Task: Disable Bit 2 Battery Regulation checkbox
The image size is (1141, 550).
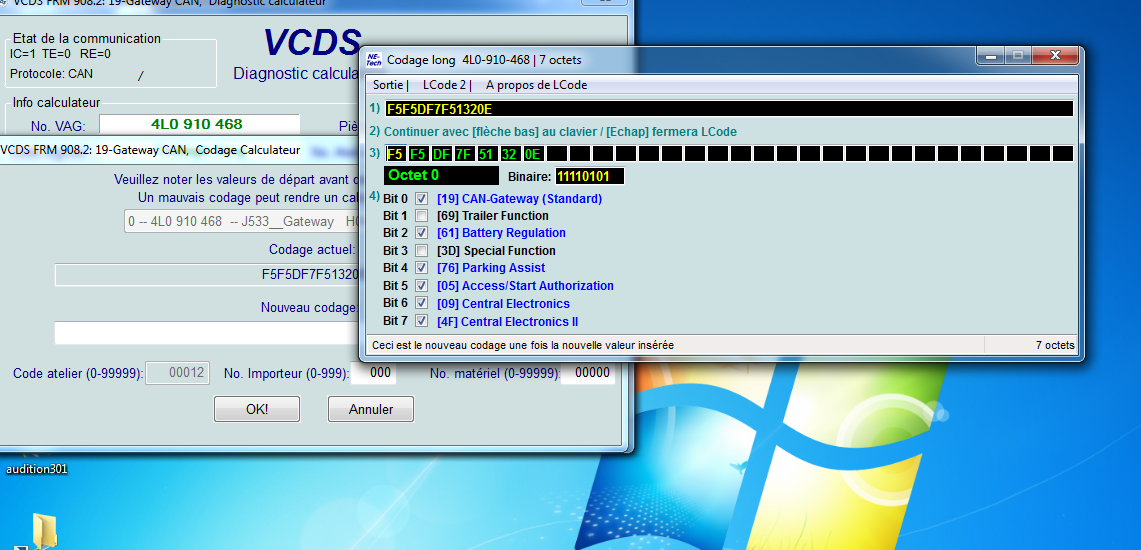Action: tap(422, 233)
